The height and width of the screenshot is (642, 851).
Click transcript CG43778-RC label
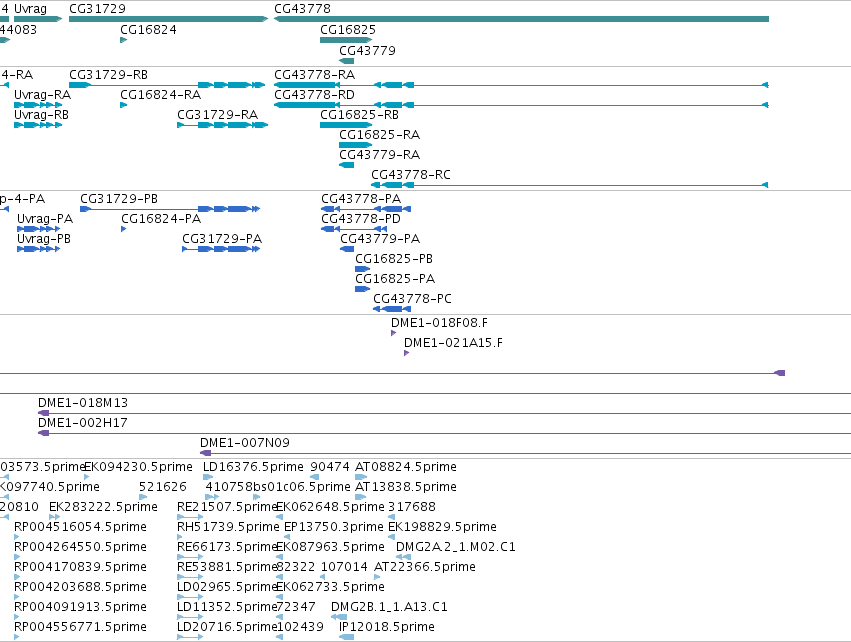[411, 175]
